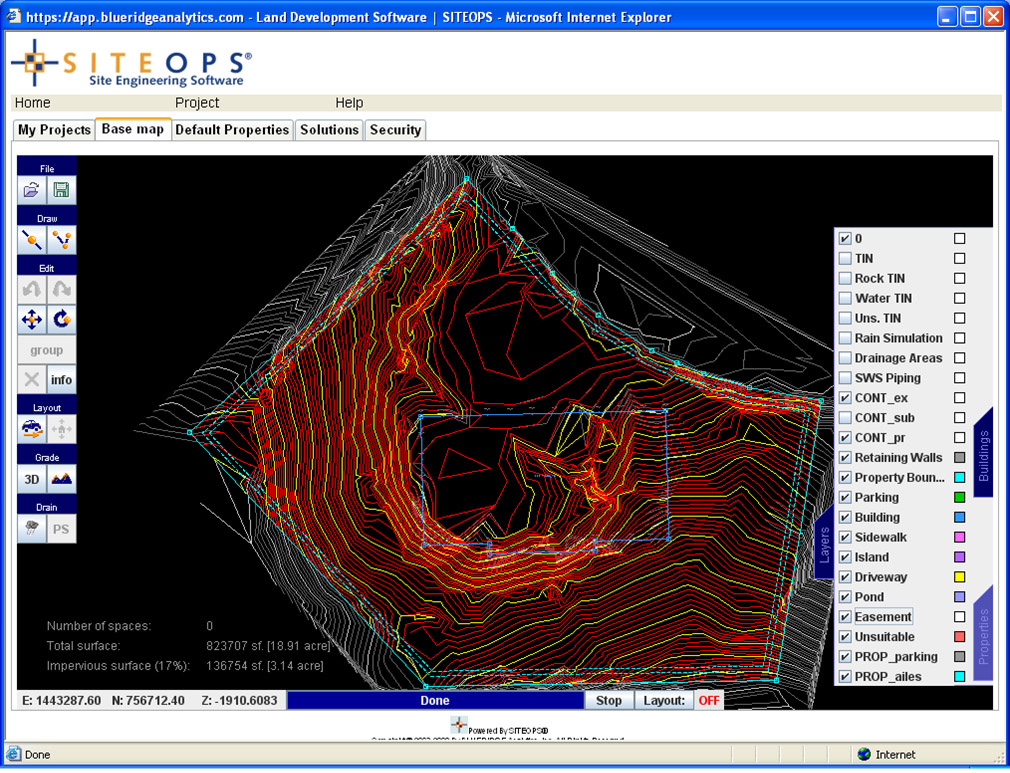Click the Save floppy disk icon
The width and height of the screenshot is (1010, 773).
(x=62, y=190)
